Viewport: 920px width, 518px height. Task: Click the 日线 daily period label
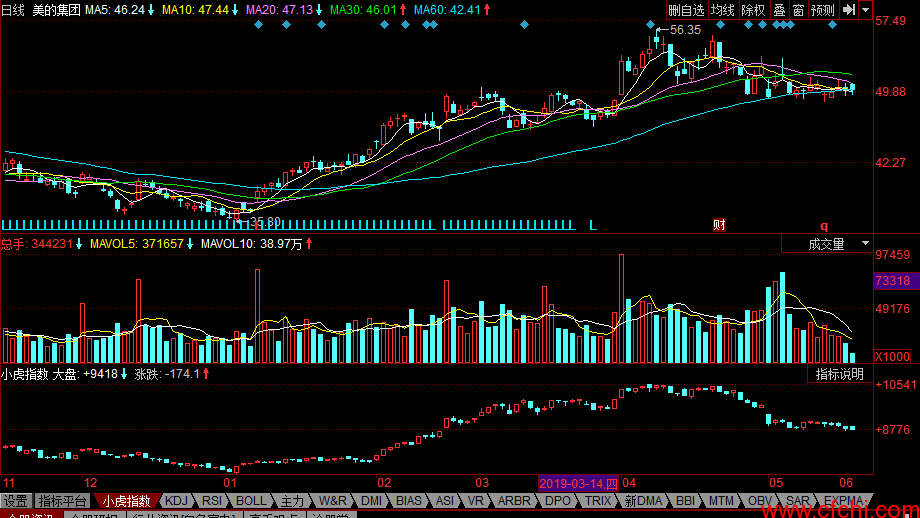pos(13,10)
